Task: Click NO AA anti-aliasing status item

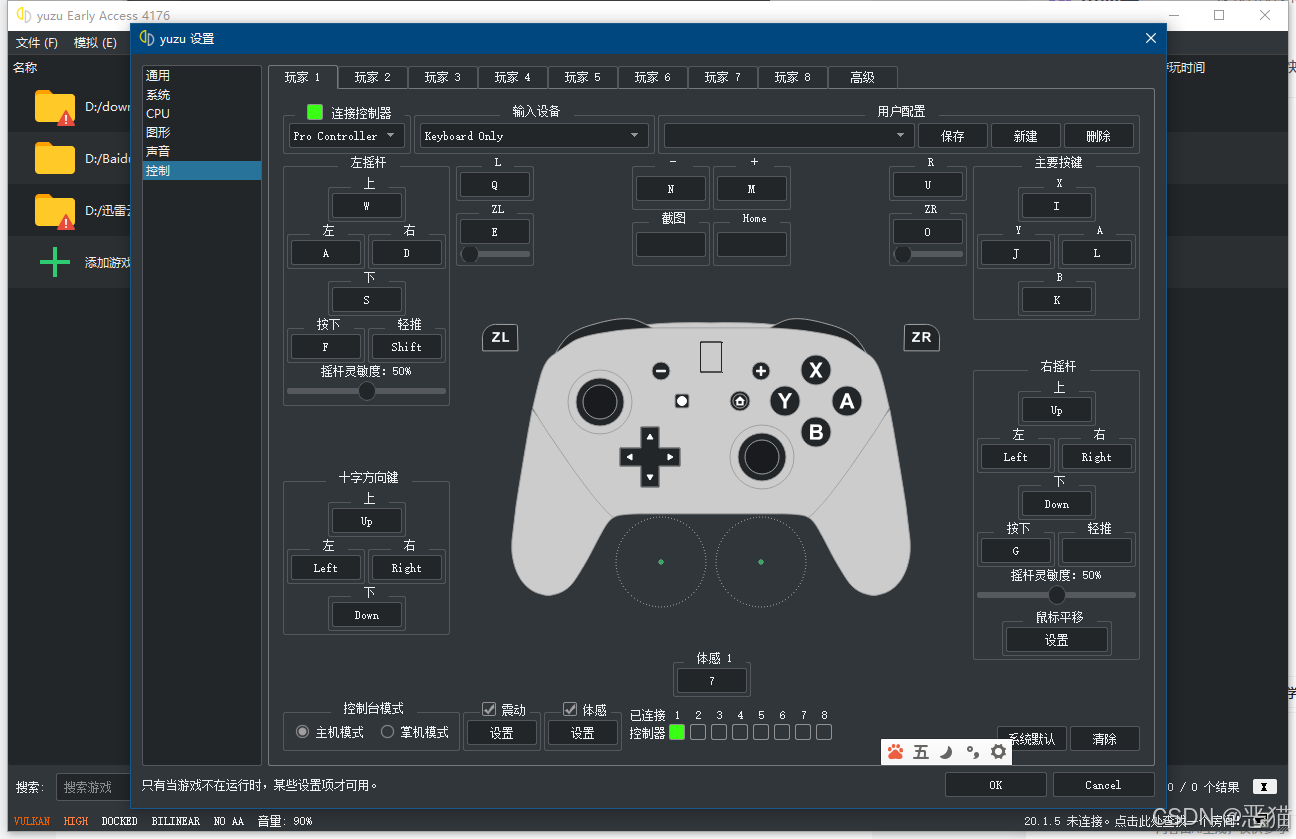Action: (227, 820)
